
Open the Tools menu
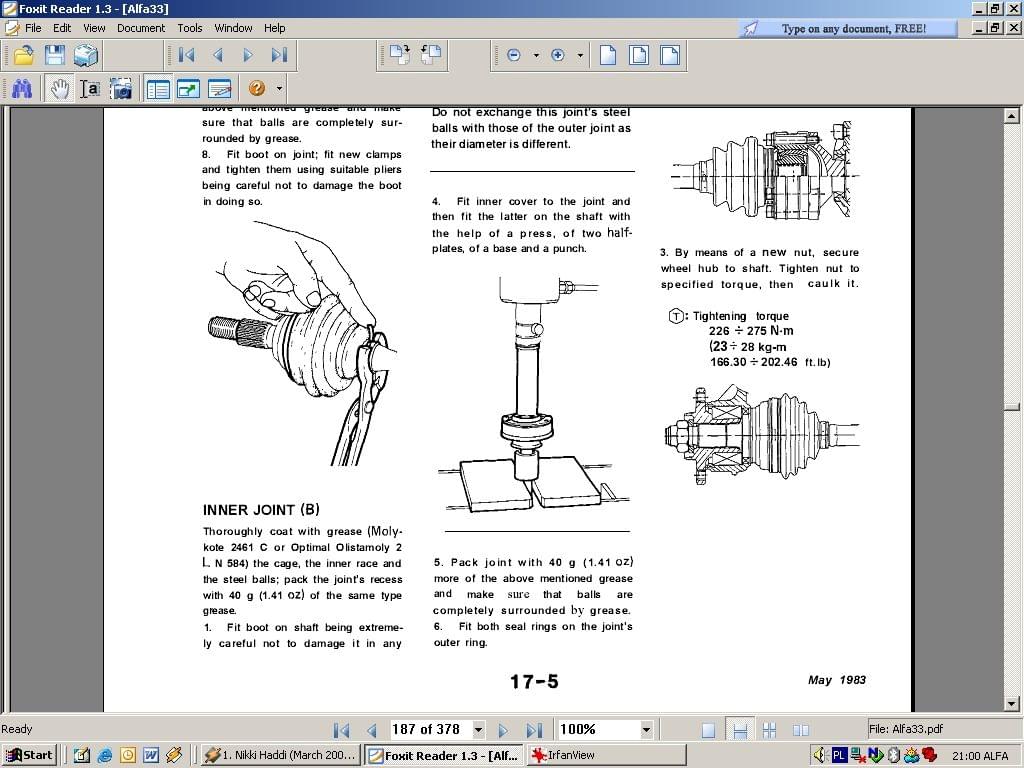pos(190,28)
